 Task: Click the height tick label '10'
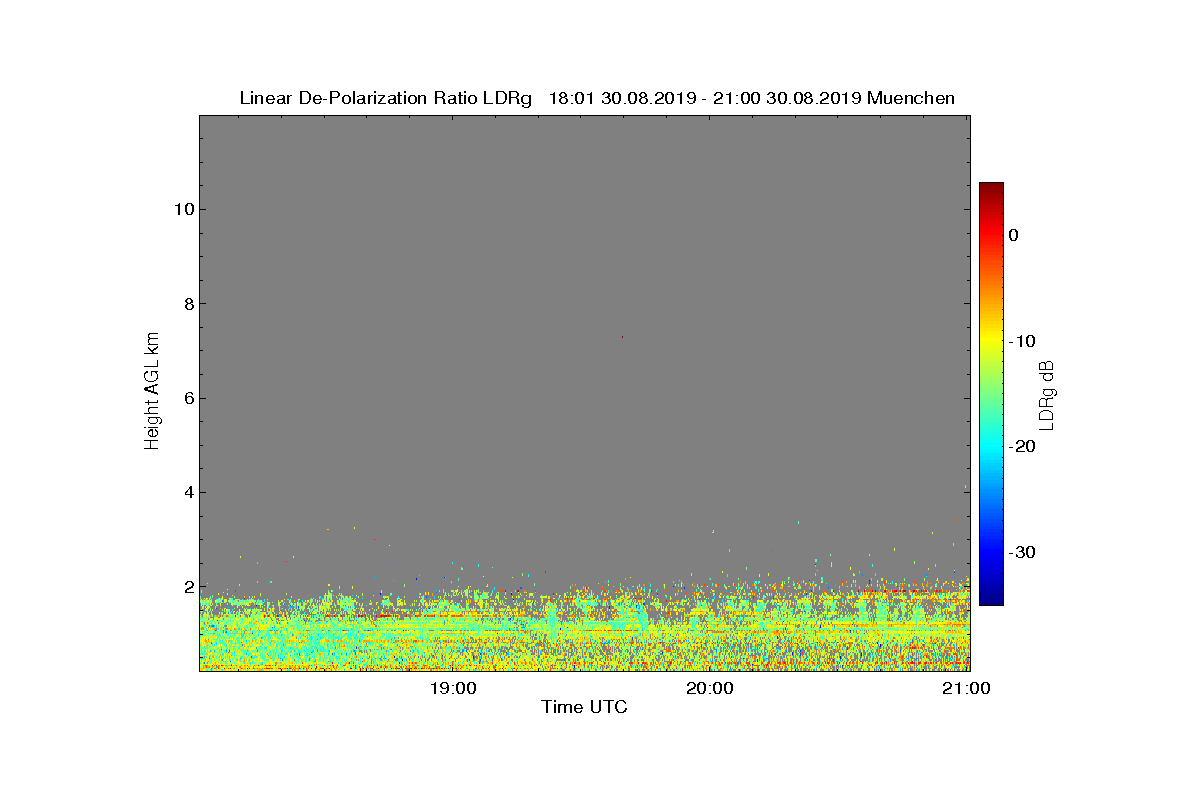182,209
